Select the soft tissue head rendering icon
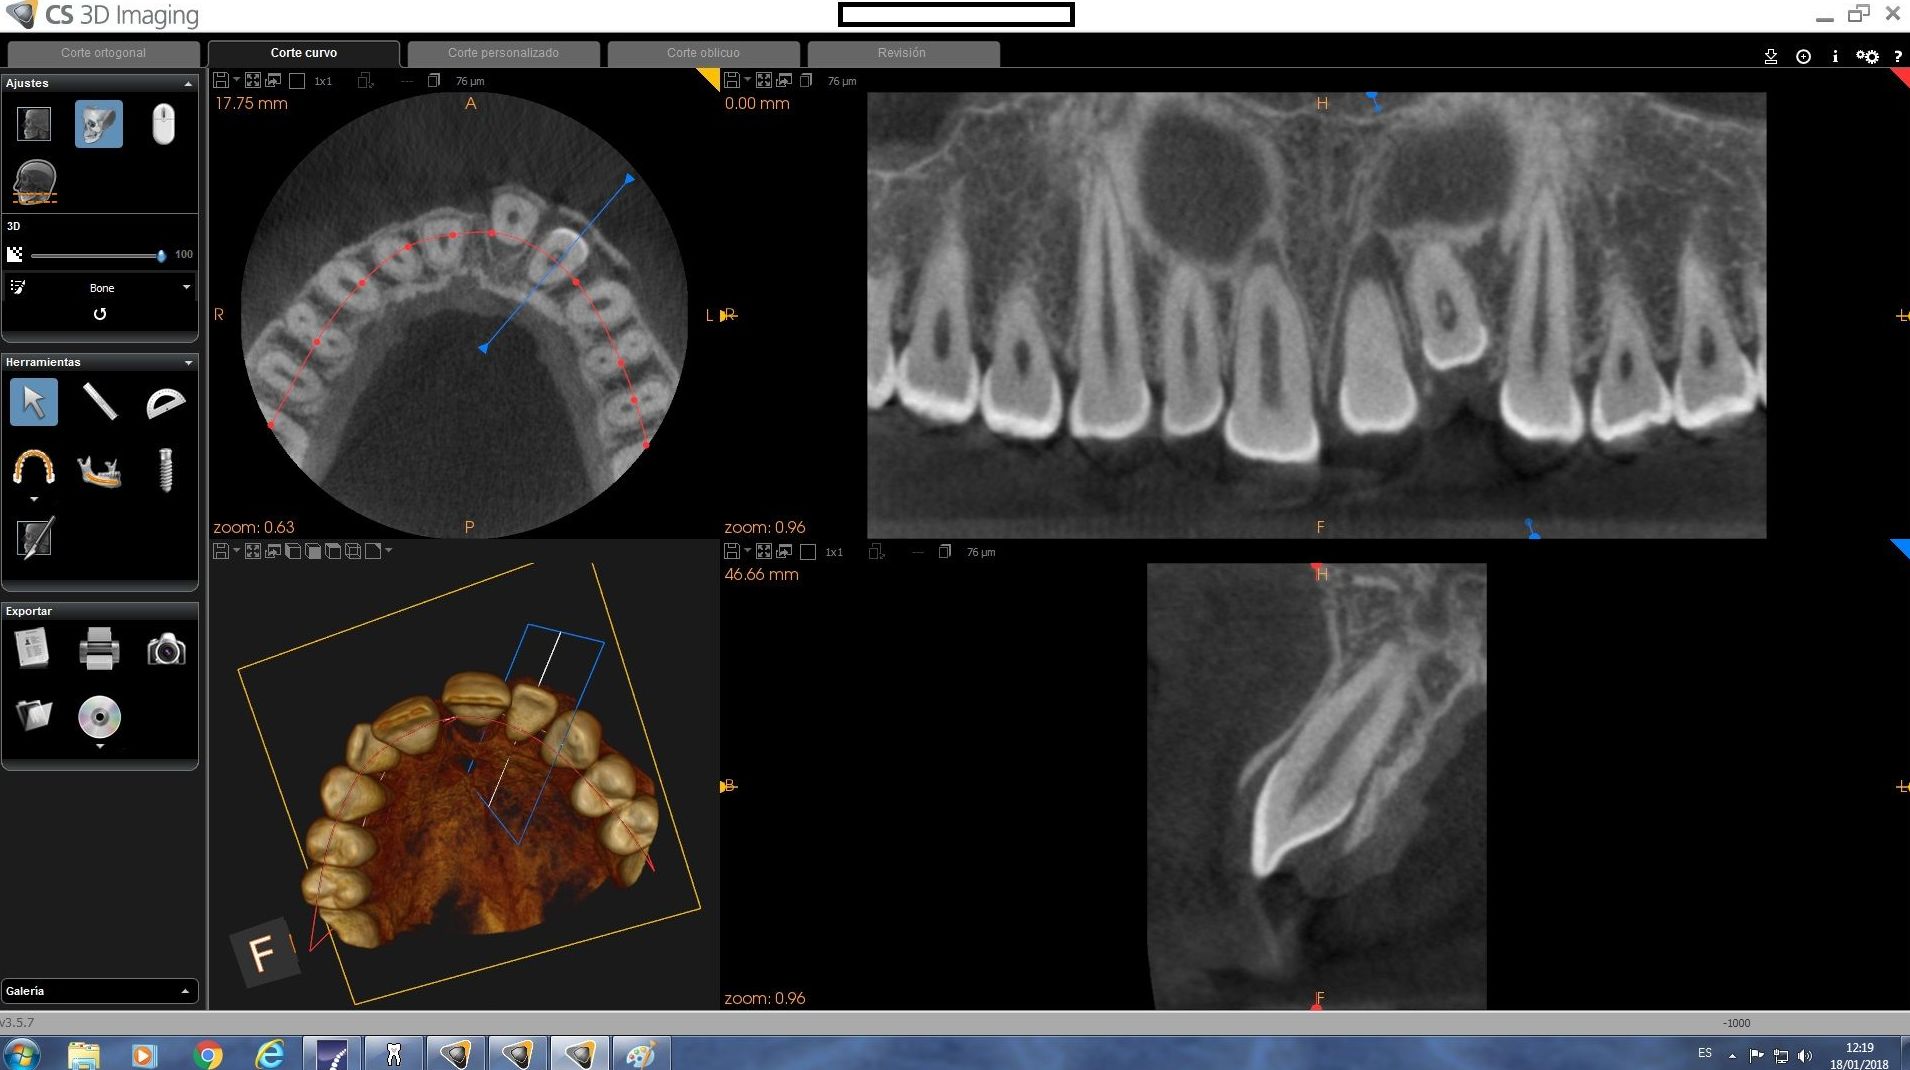The width and height of the screenshot is (1910, 1070). coord(34,124)
